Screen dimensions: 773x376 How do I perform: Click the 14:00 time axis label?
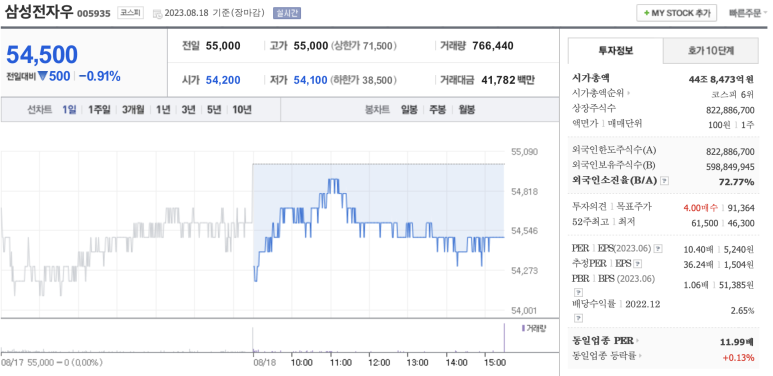pos(457,363)
